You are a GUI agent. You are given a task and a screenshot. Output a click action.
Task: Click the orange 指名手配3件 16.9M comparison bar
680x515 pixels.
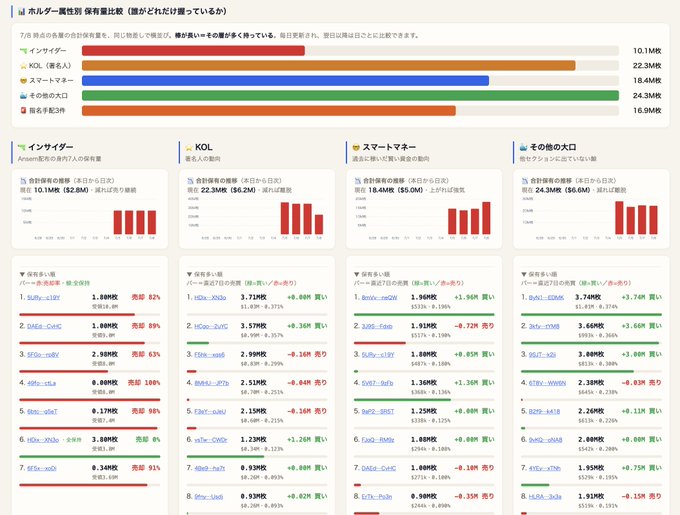(x=269, y=111)
